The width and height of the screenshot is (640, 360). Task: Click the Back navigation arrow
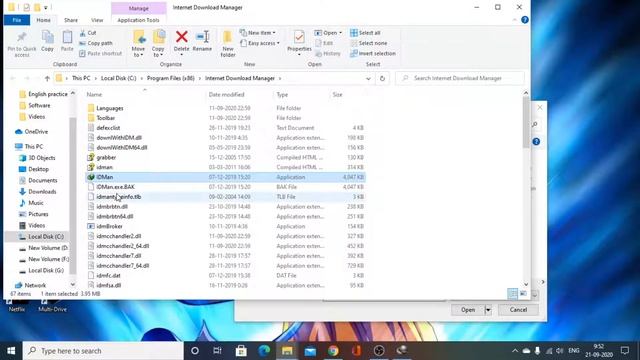click(13, 78)
